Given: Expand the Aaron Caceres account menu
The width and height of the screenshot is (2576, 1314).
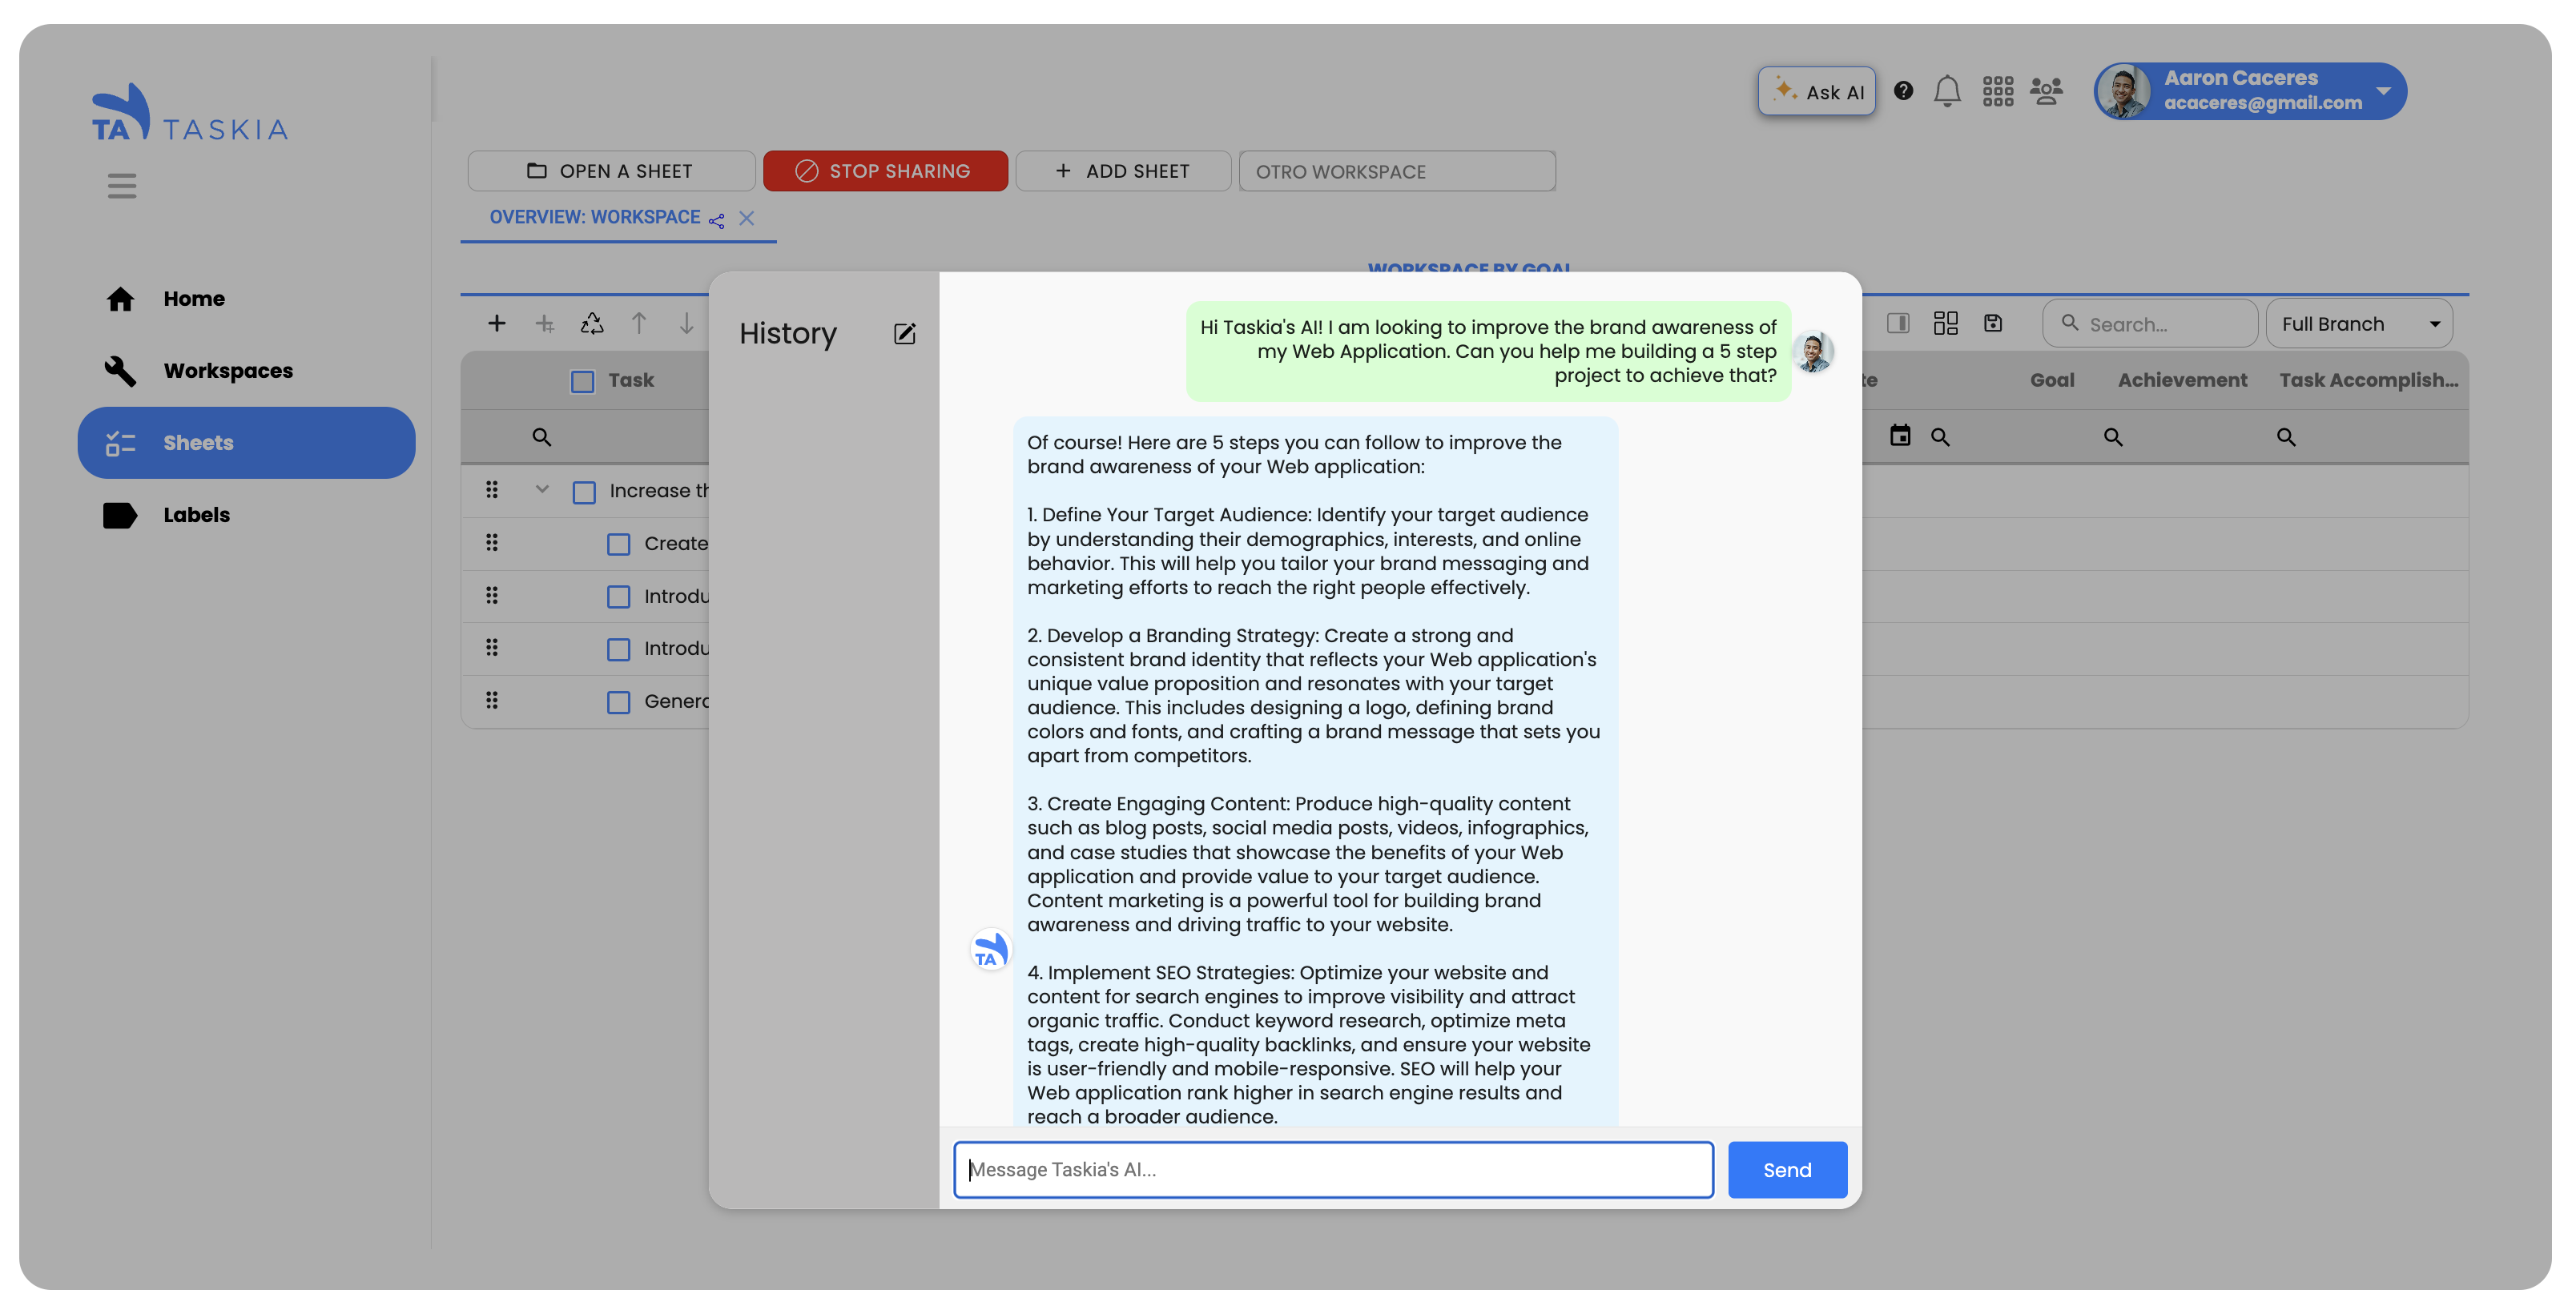Looking at the screenshot, I should (2383, 91).
